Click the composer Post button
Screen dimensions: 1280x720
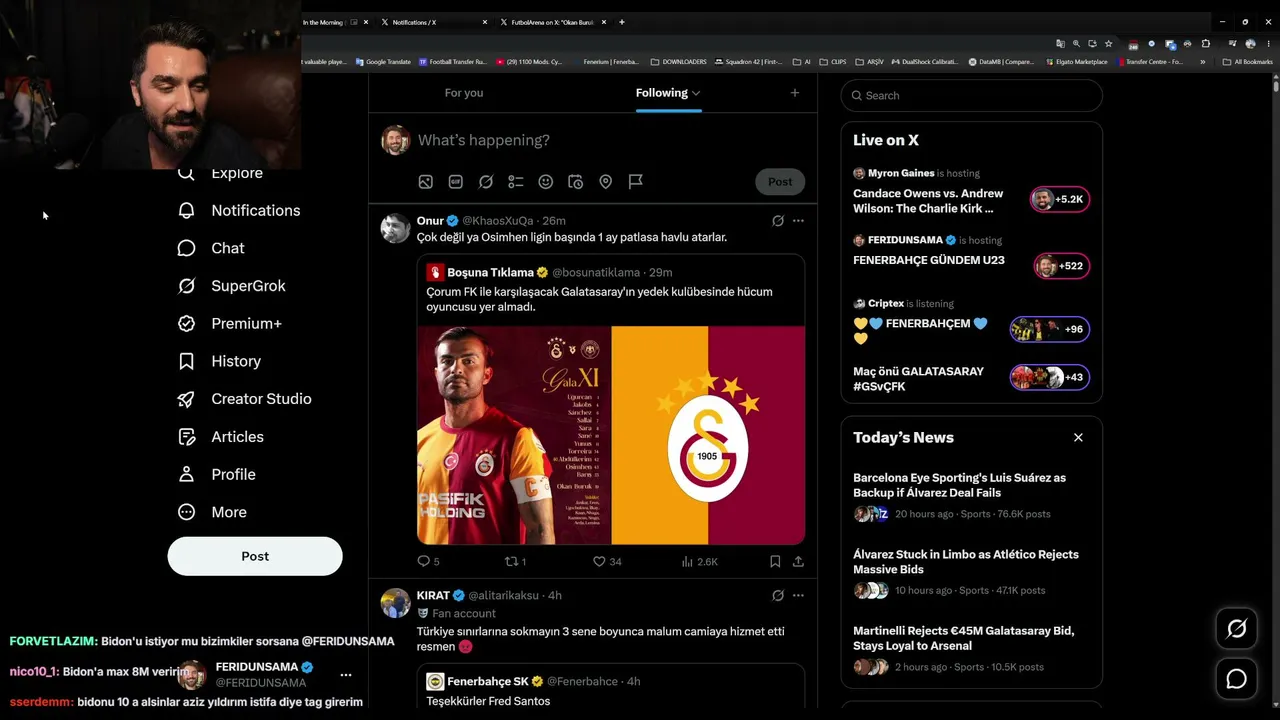point(780,182)
